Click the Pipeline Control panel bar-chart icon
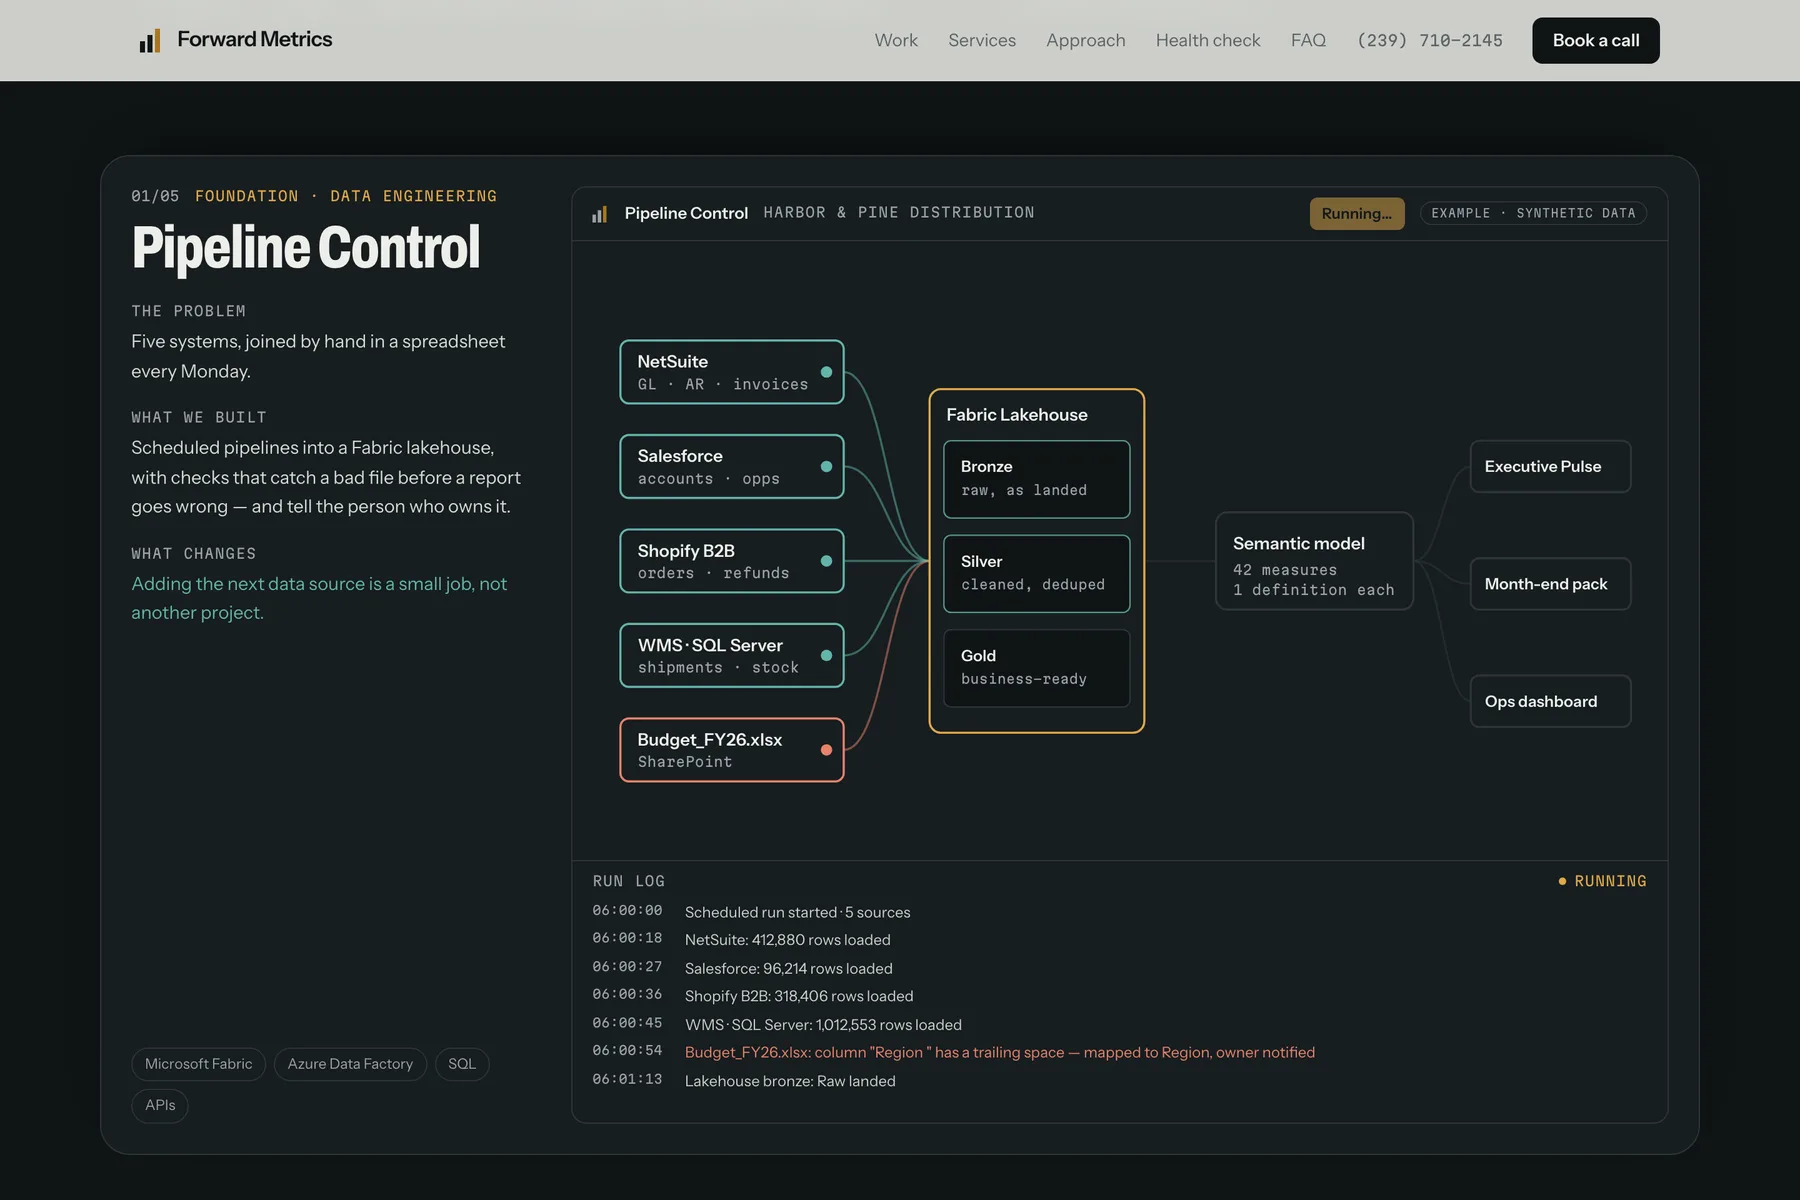 [600, 214]
